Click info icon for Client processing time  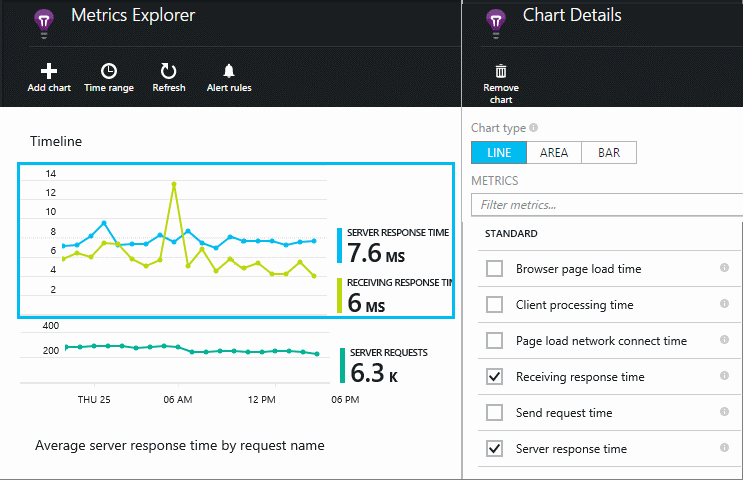tap(725, 304)
